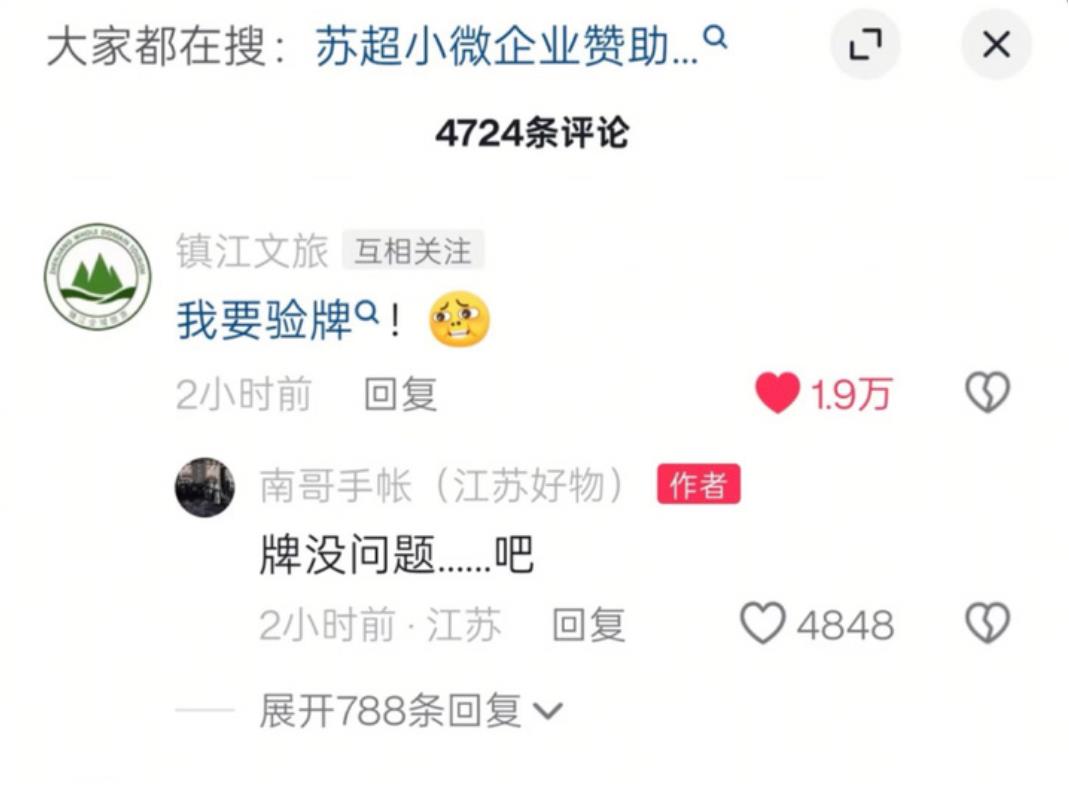
Task: Close the comments panel
Action: [x=995, y=45]
